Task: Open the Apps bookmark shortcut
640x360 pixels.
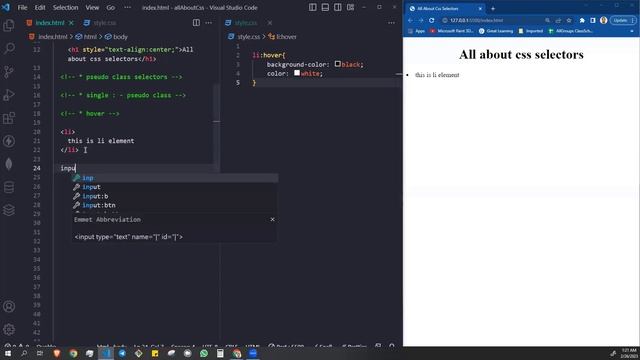Action: (x=416, y=31)
